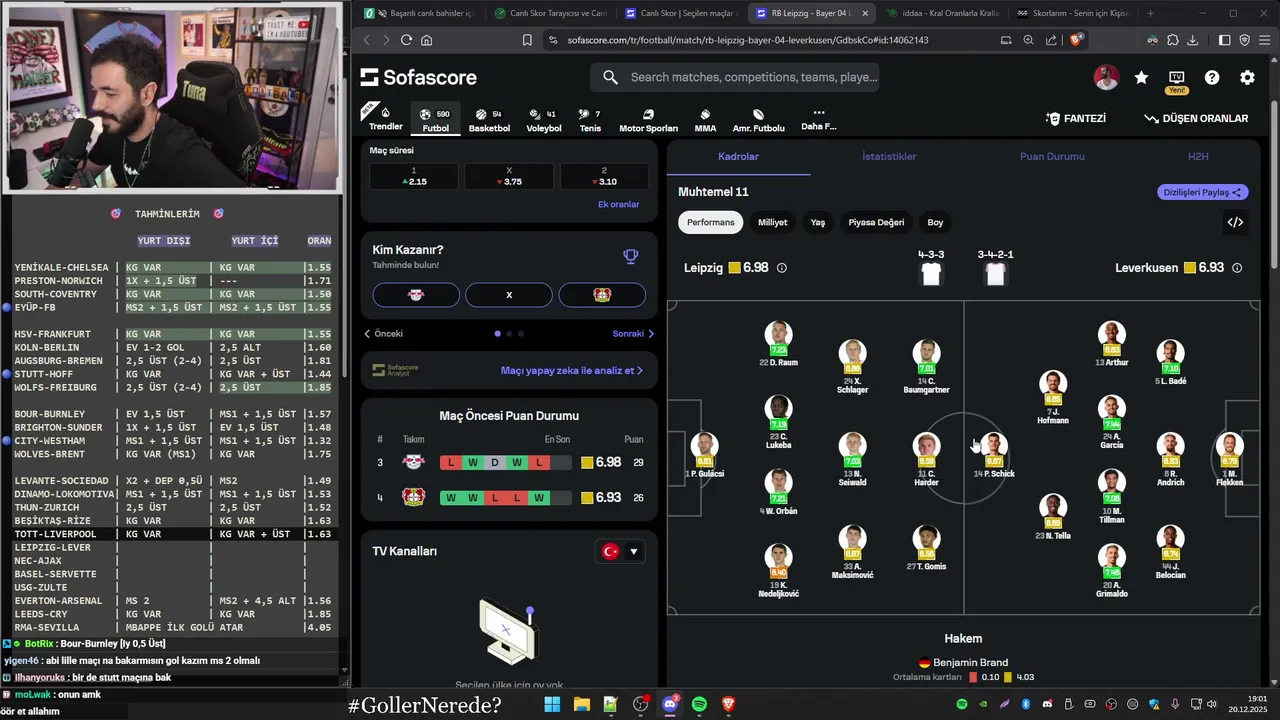
Task: Open Spotify from the Windows taskbar
Action: tap(699, 704)
